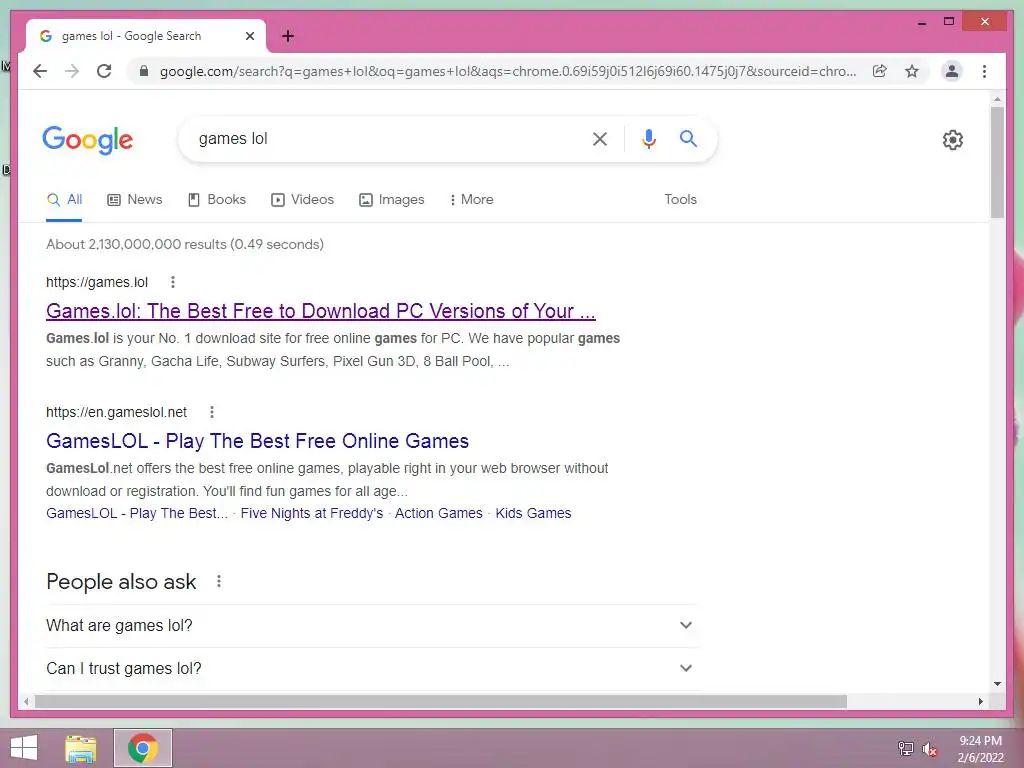Open the More search categories menu
The width and height of the screenshot is (1024, 768).
pos(472,199)
